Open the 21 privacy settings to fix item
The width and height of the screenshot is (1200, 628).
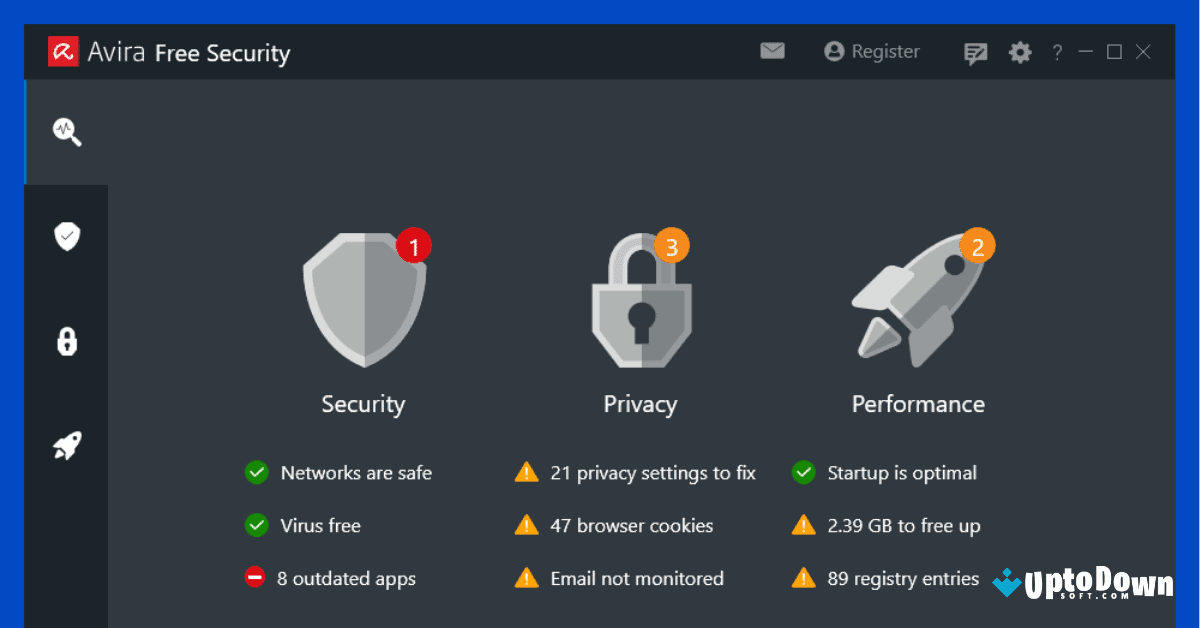point(651,473)
